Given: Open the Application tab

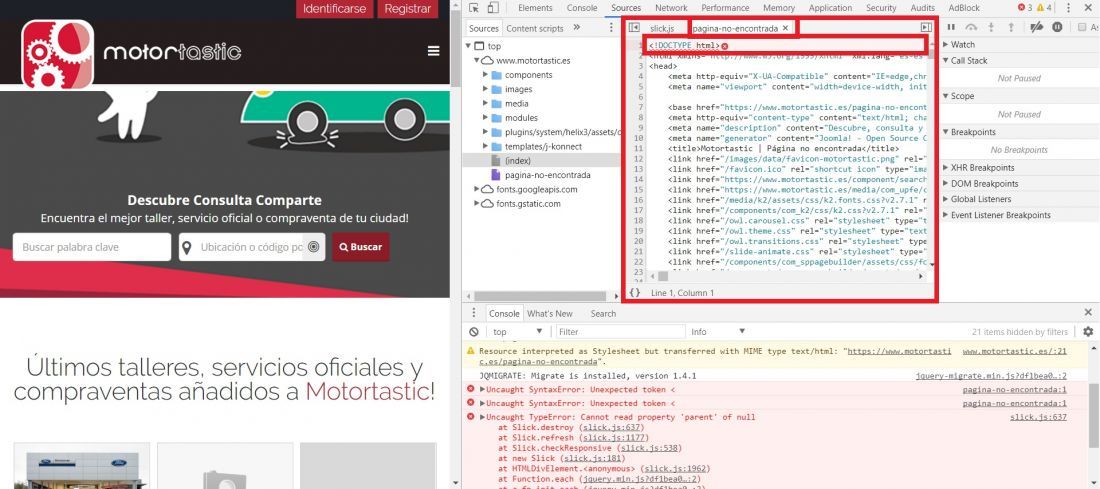Looking at the screenshot, I should [x=830, y=8].
